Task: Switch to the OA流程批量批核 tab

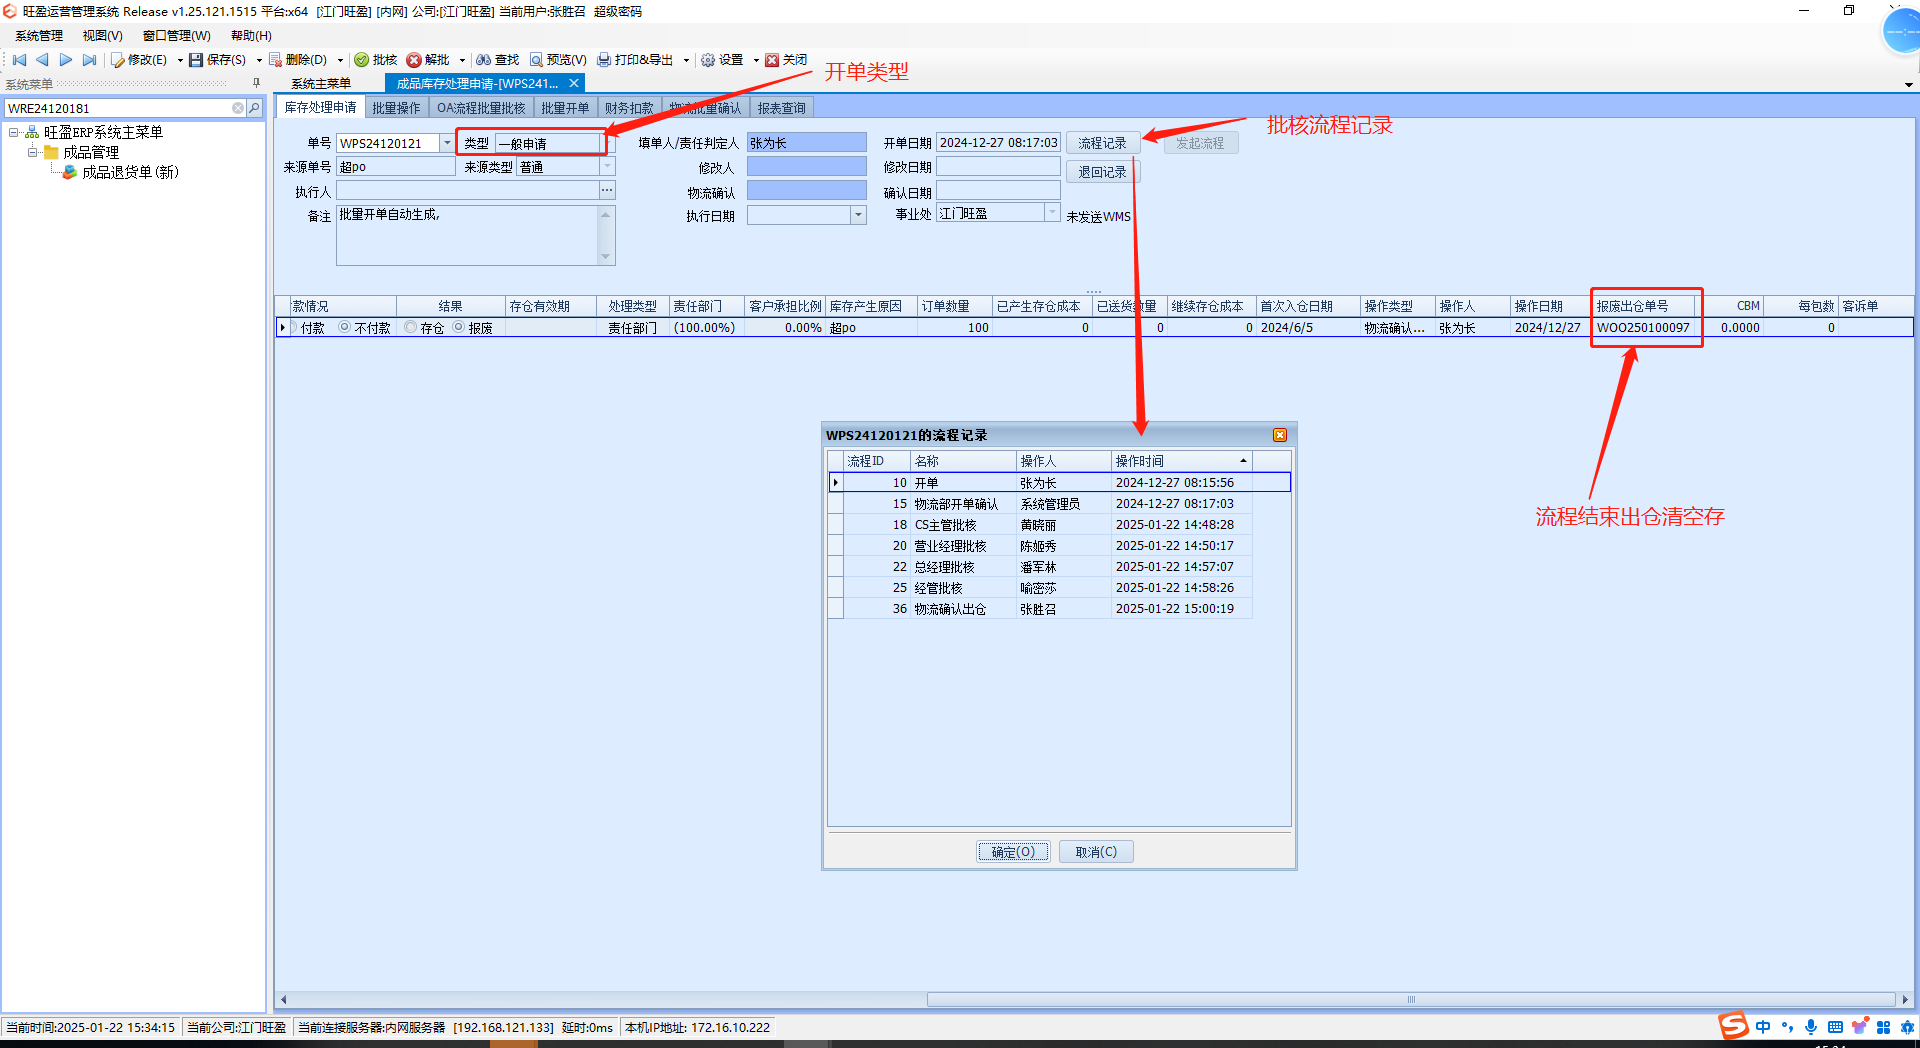Action: (481, 108)
